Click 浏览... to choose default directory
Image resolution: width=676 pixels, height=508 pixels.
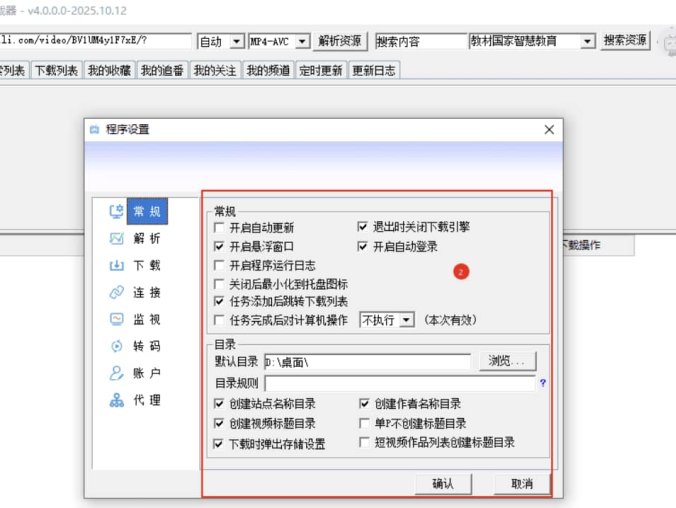[507, 361]
